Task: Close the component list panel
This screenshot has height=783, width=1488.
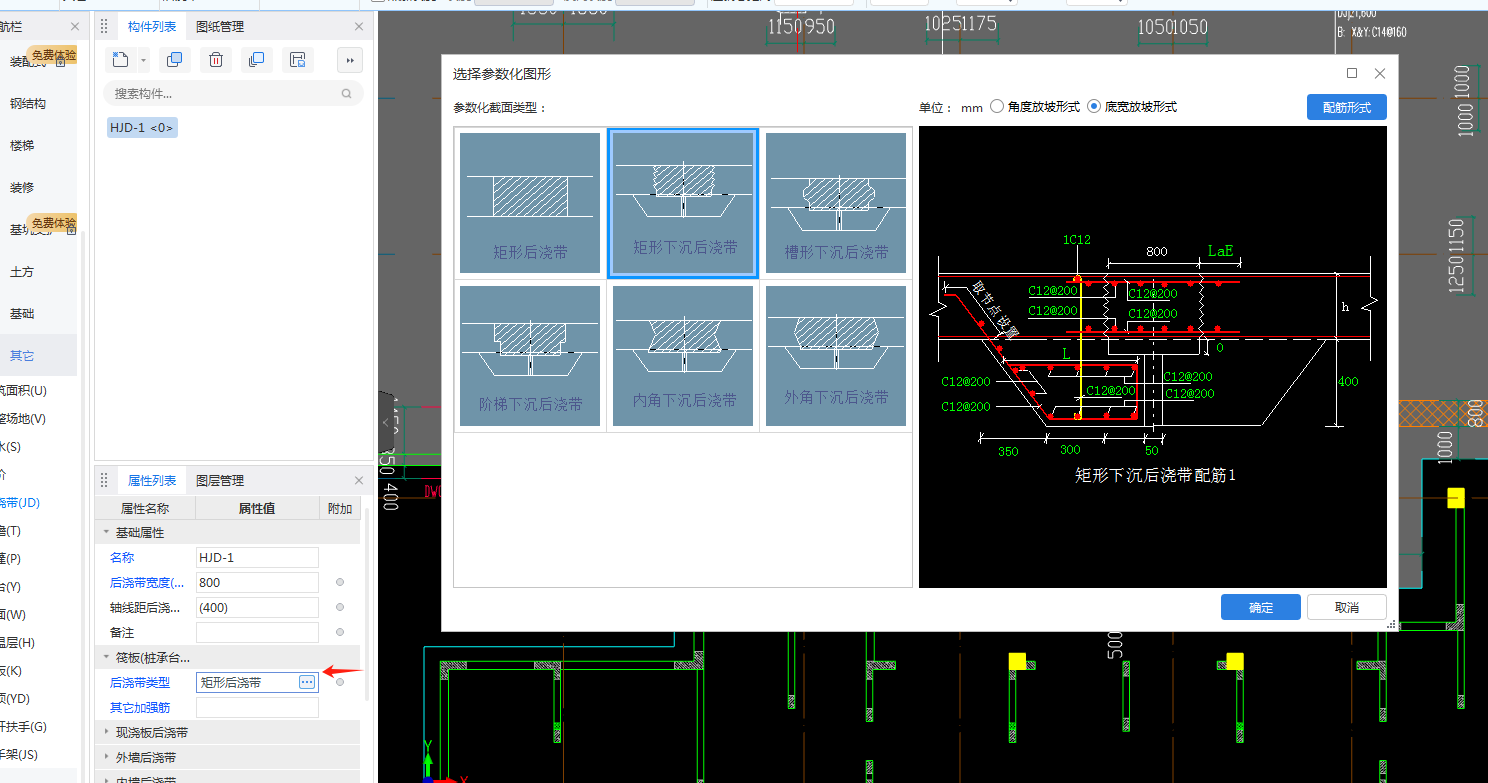Action: coord(359,27)
